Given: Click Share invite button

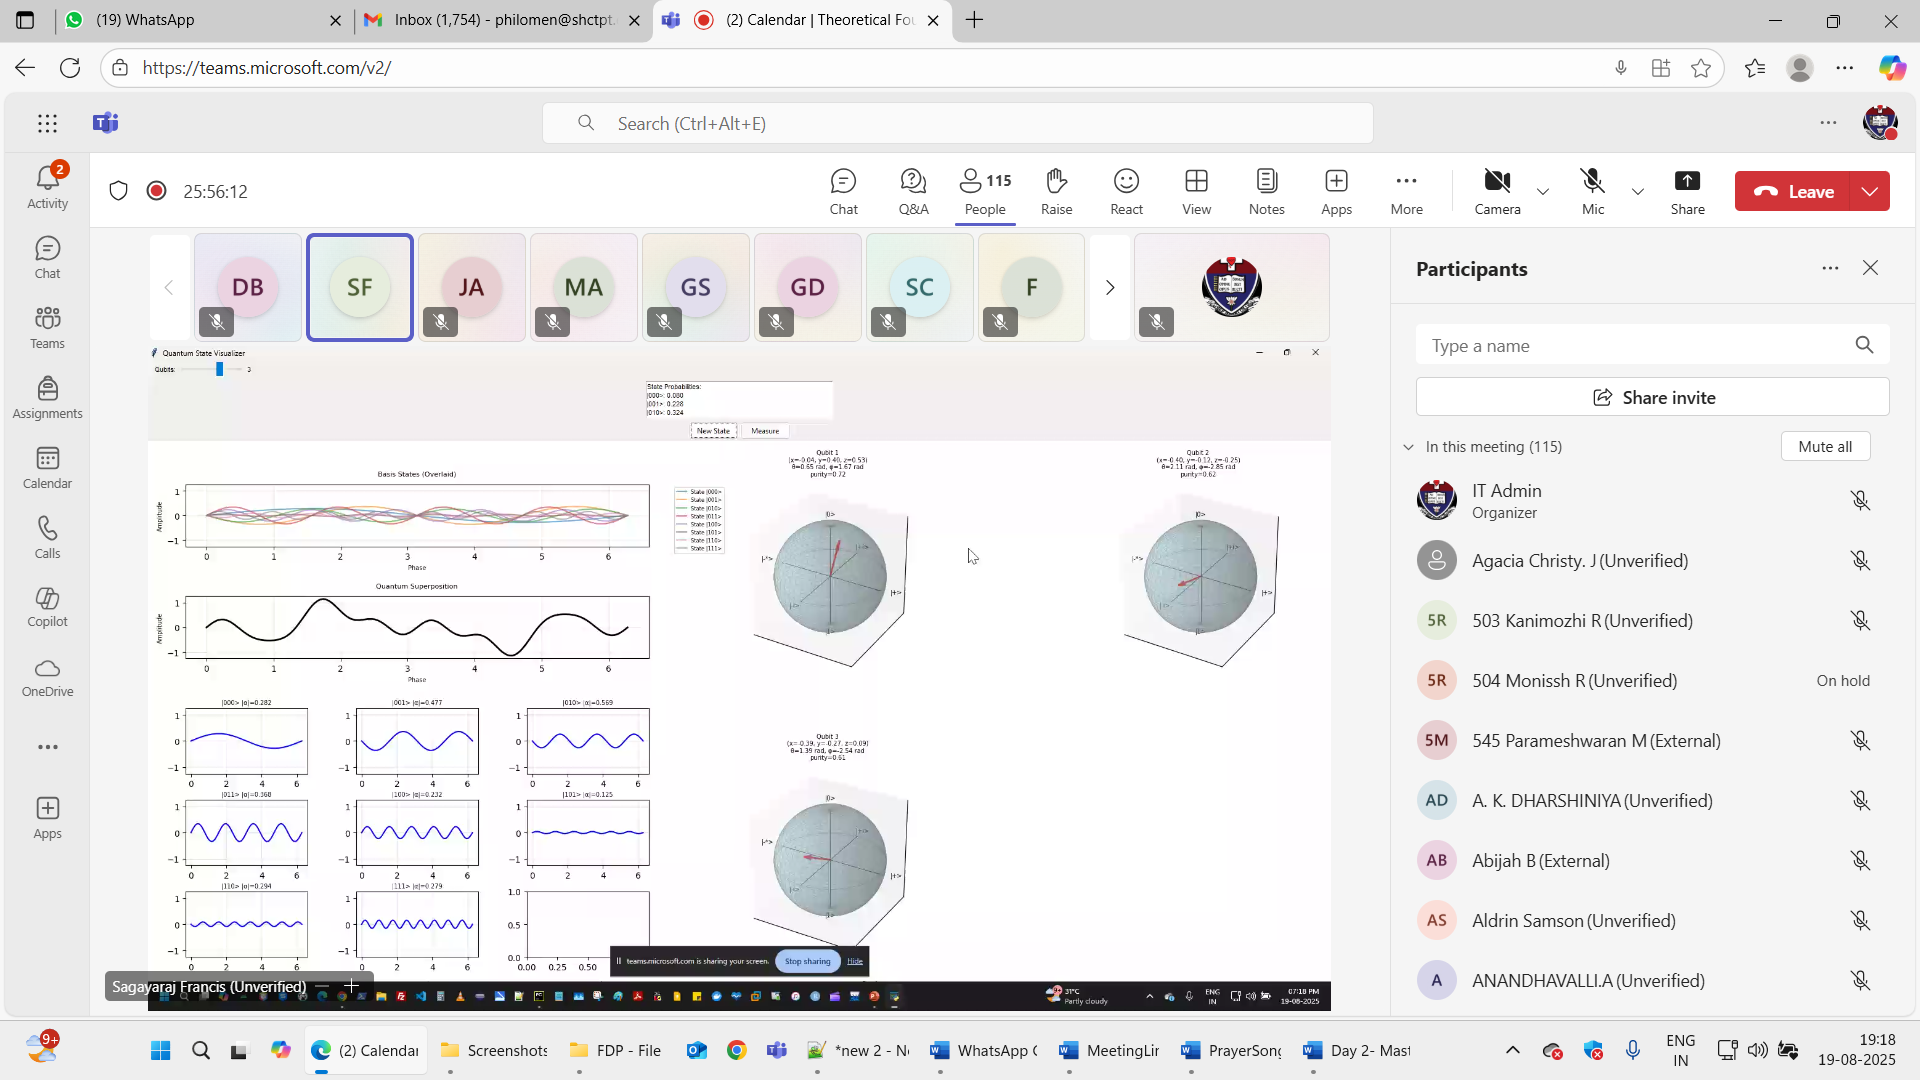Looking at the screenshot, I should tap(1652, 397).
